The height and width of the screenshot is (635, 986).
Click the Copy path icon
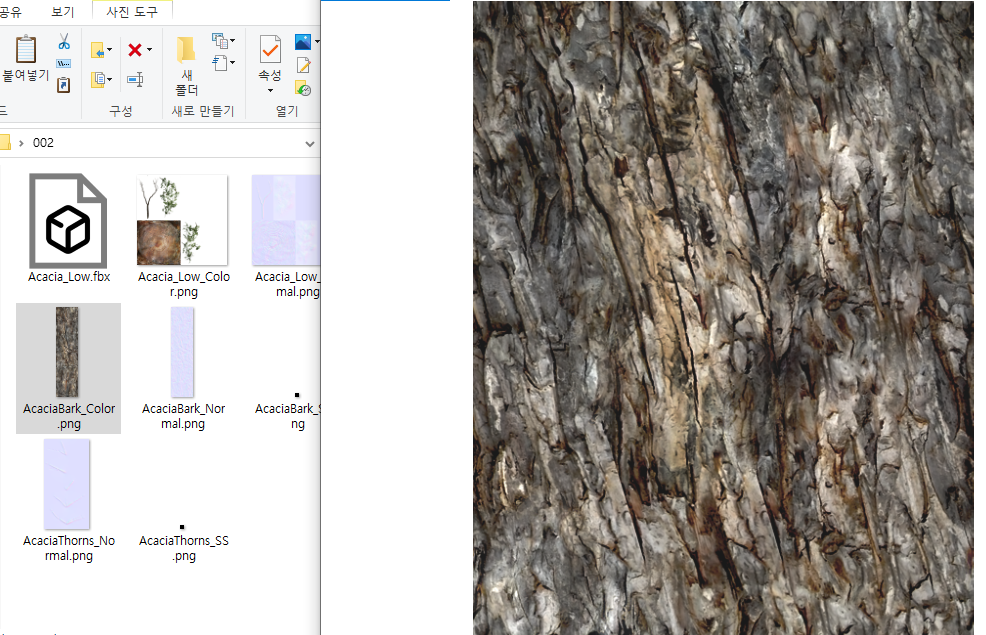point(64,64)
